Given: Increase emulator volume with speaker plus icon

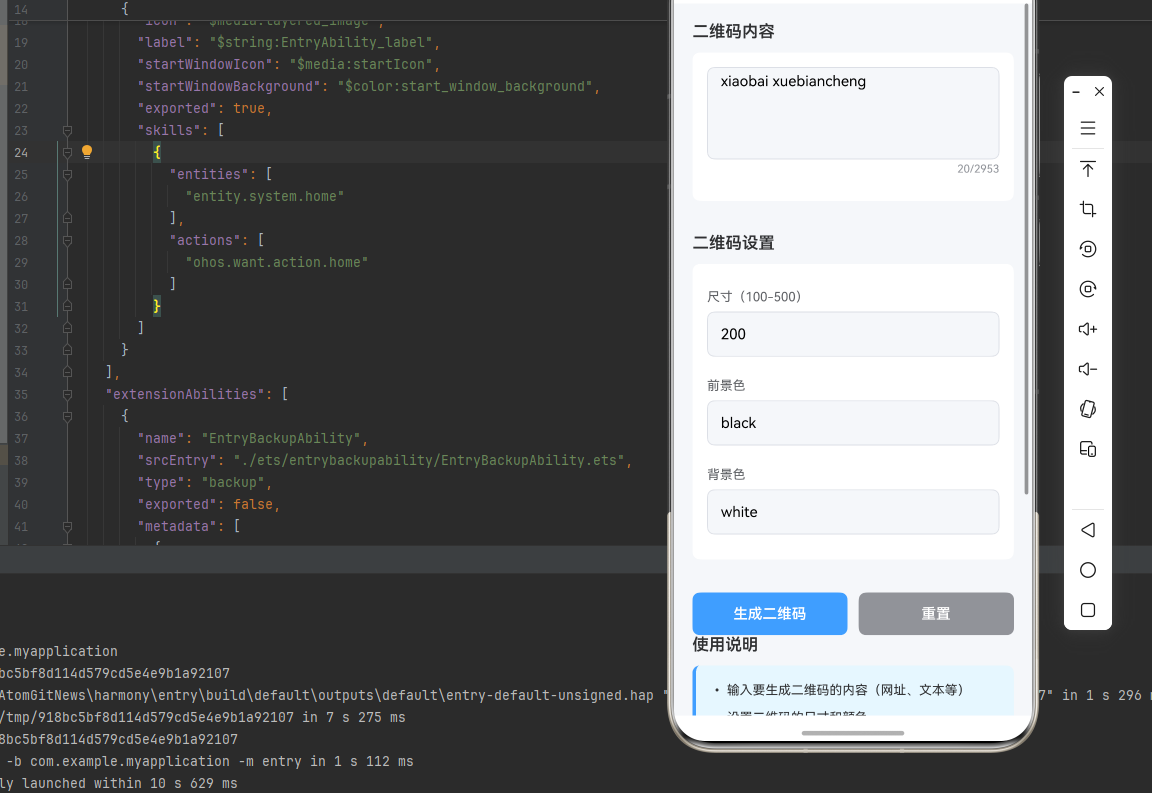Looking at the screenshot, I should coord(1087,329).
